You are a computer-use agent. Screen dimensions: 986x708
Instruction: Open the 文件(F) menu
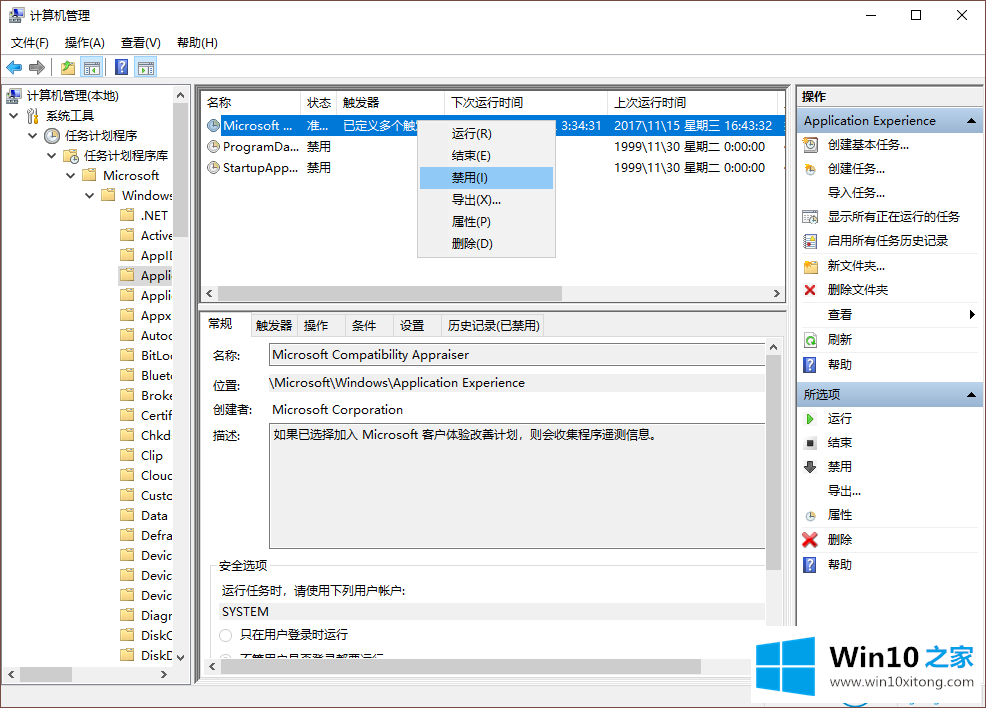pos(30,43)
